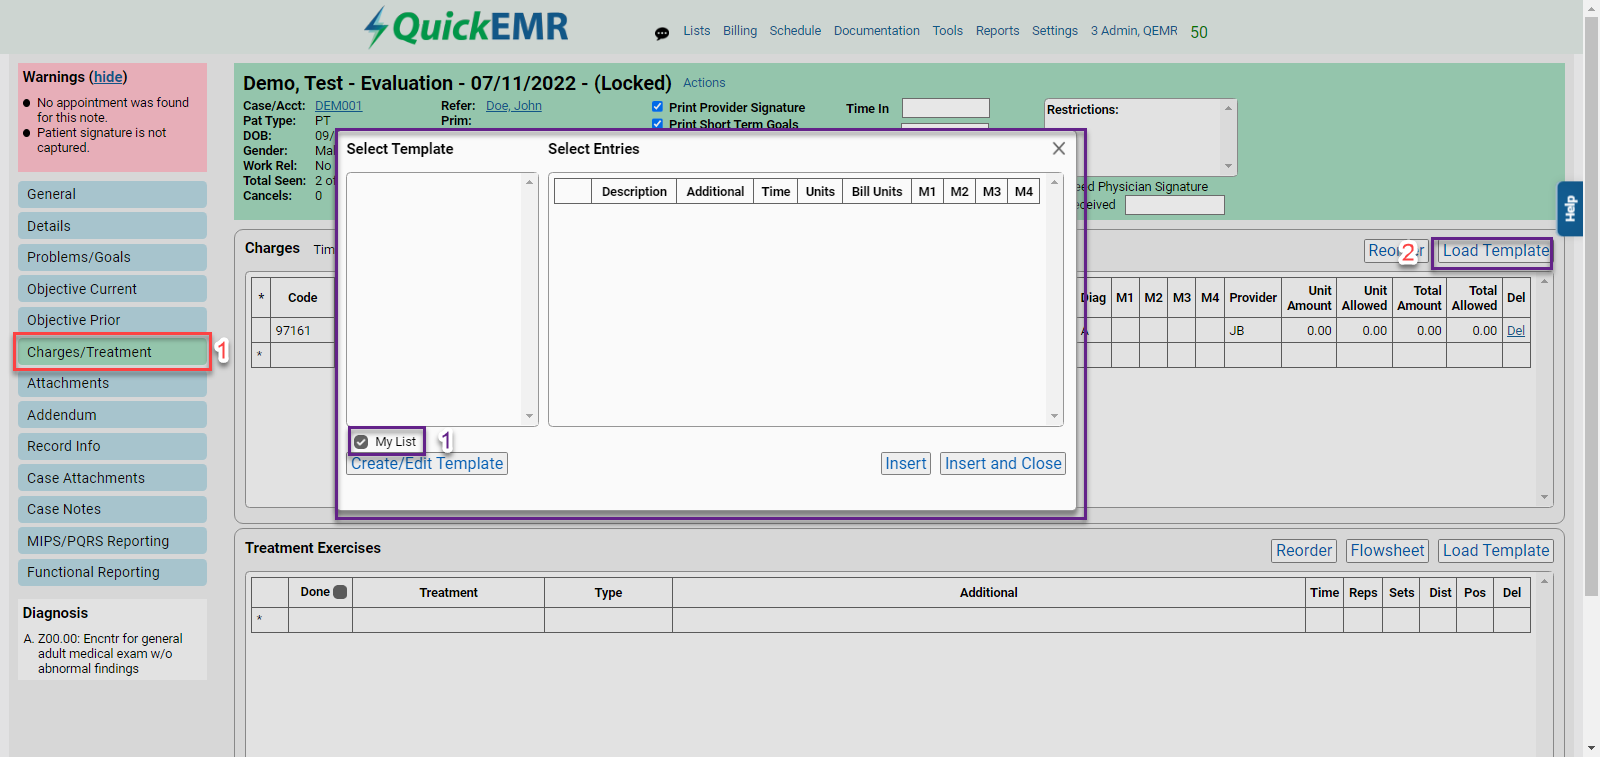Screen dimensions: 1600x757
Task: Select the JB provider cell
Action: coord(1253,331)
